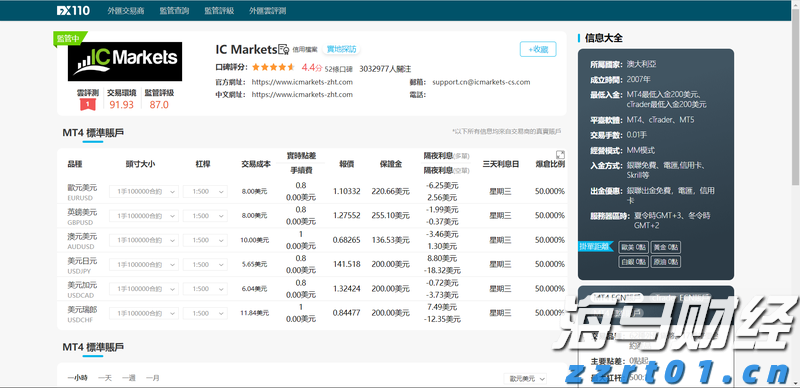This screenshot has height=388, width=800.
Task: Click the USDJPY quote 141.518
Action: 347,264
